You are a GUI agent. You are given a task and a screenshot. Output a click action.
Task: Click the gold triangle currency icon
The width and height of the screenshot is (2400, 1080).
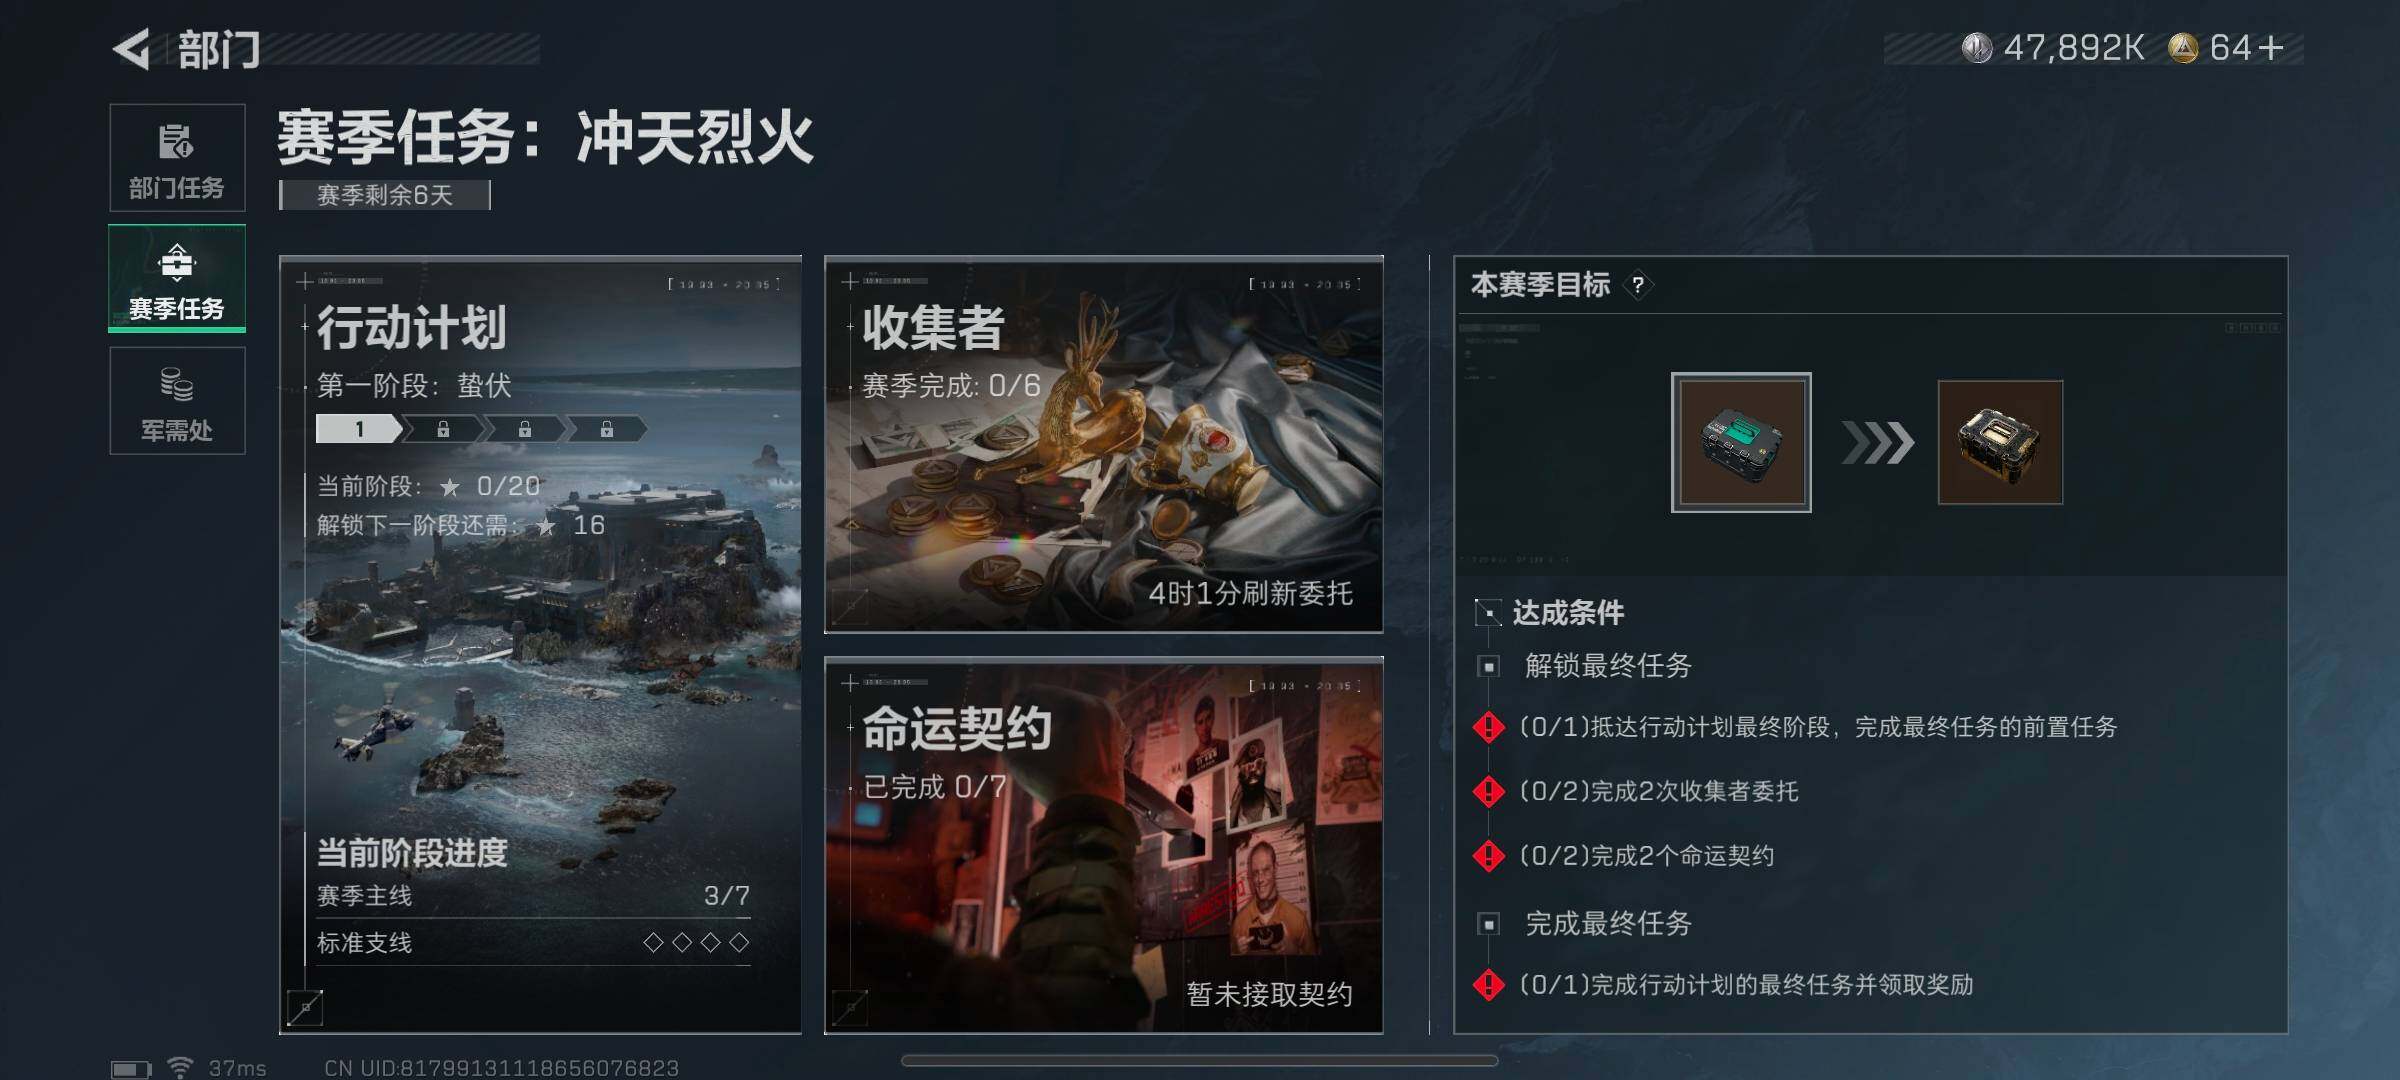pos(2182,48)
